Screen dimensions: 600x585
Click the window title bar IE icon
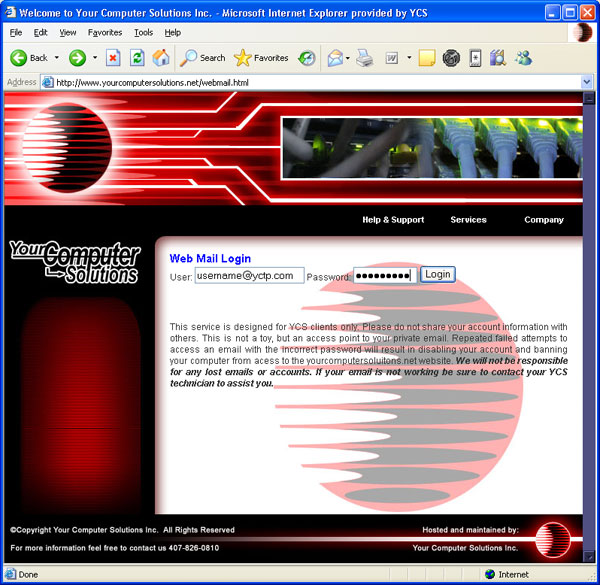(x=10, y=12)
